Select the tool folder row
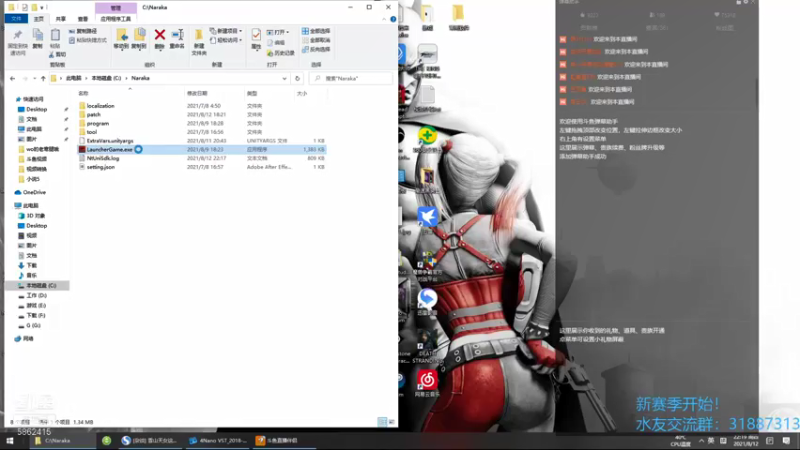Viewport: 800px width, 450px height. pos(202,132)
